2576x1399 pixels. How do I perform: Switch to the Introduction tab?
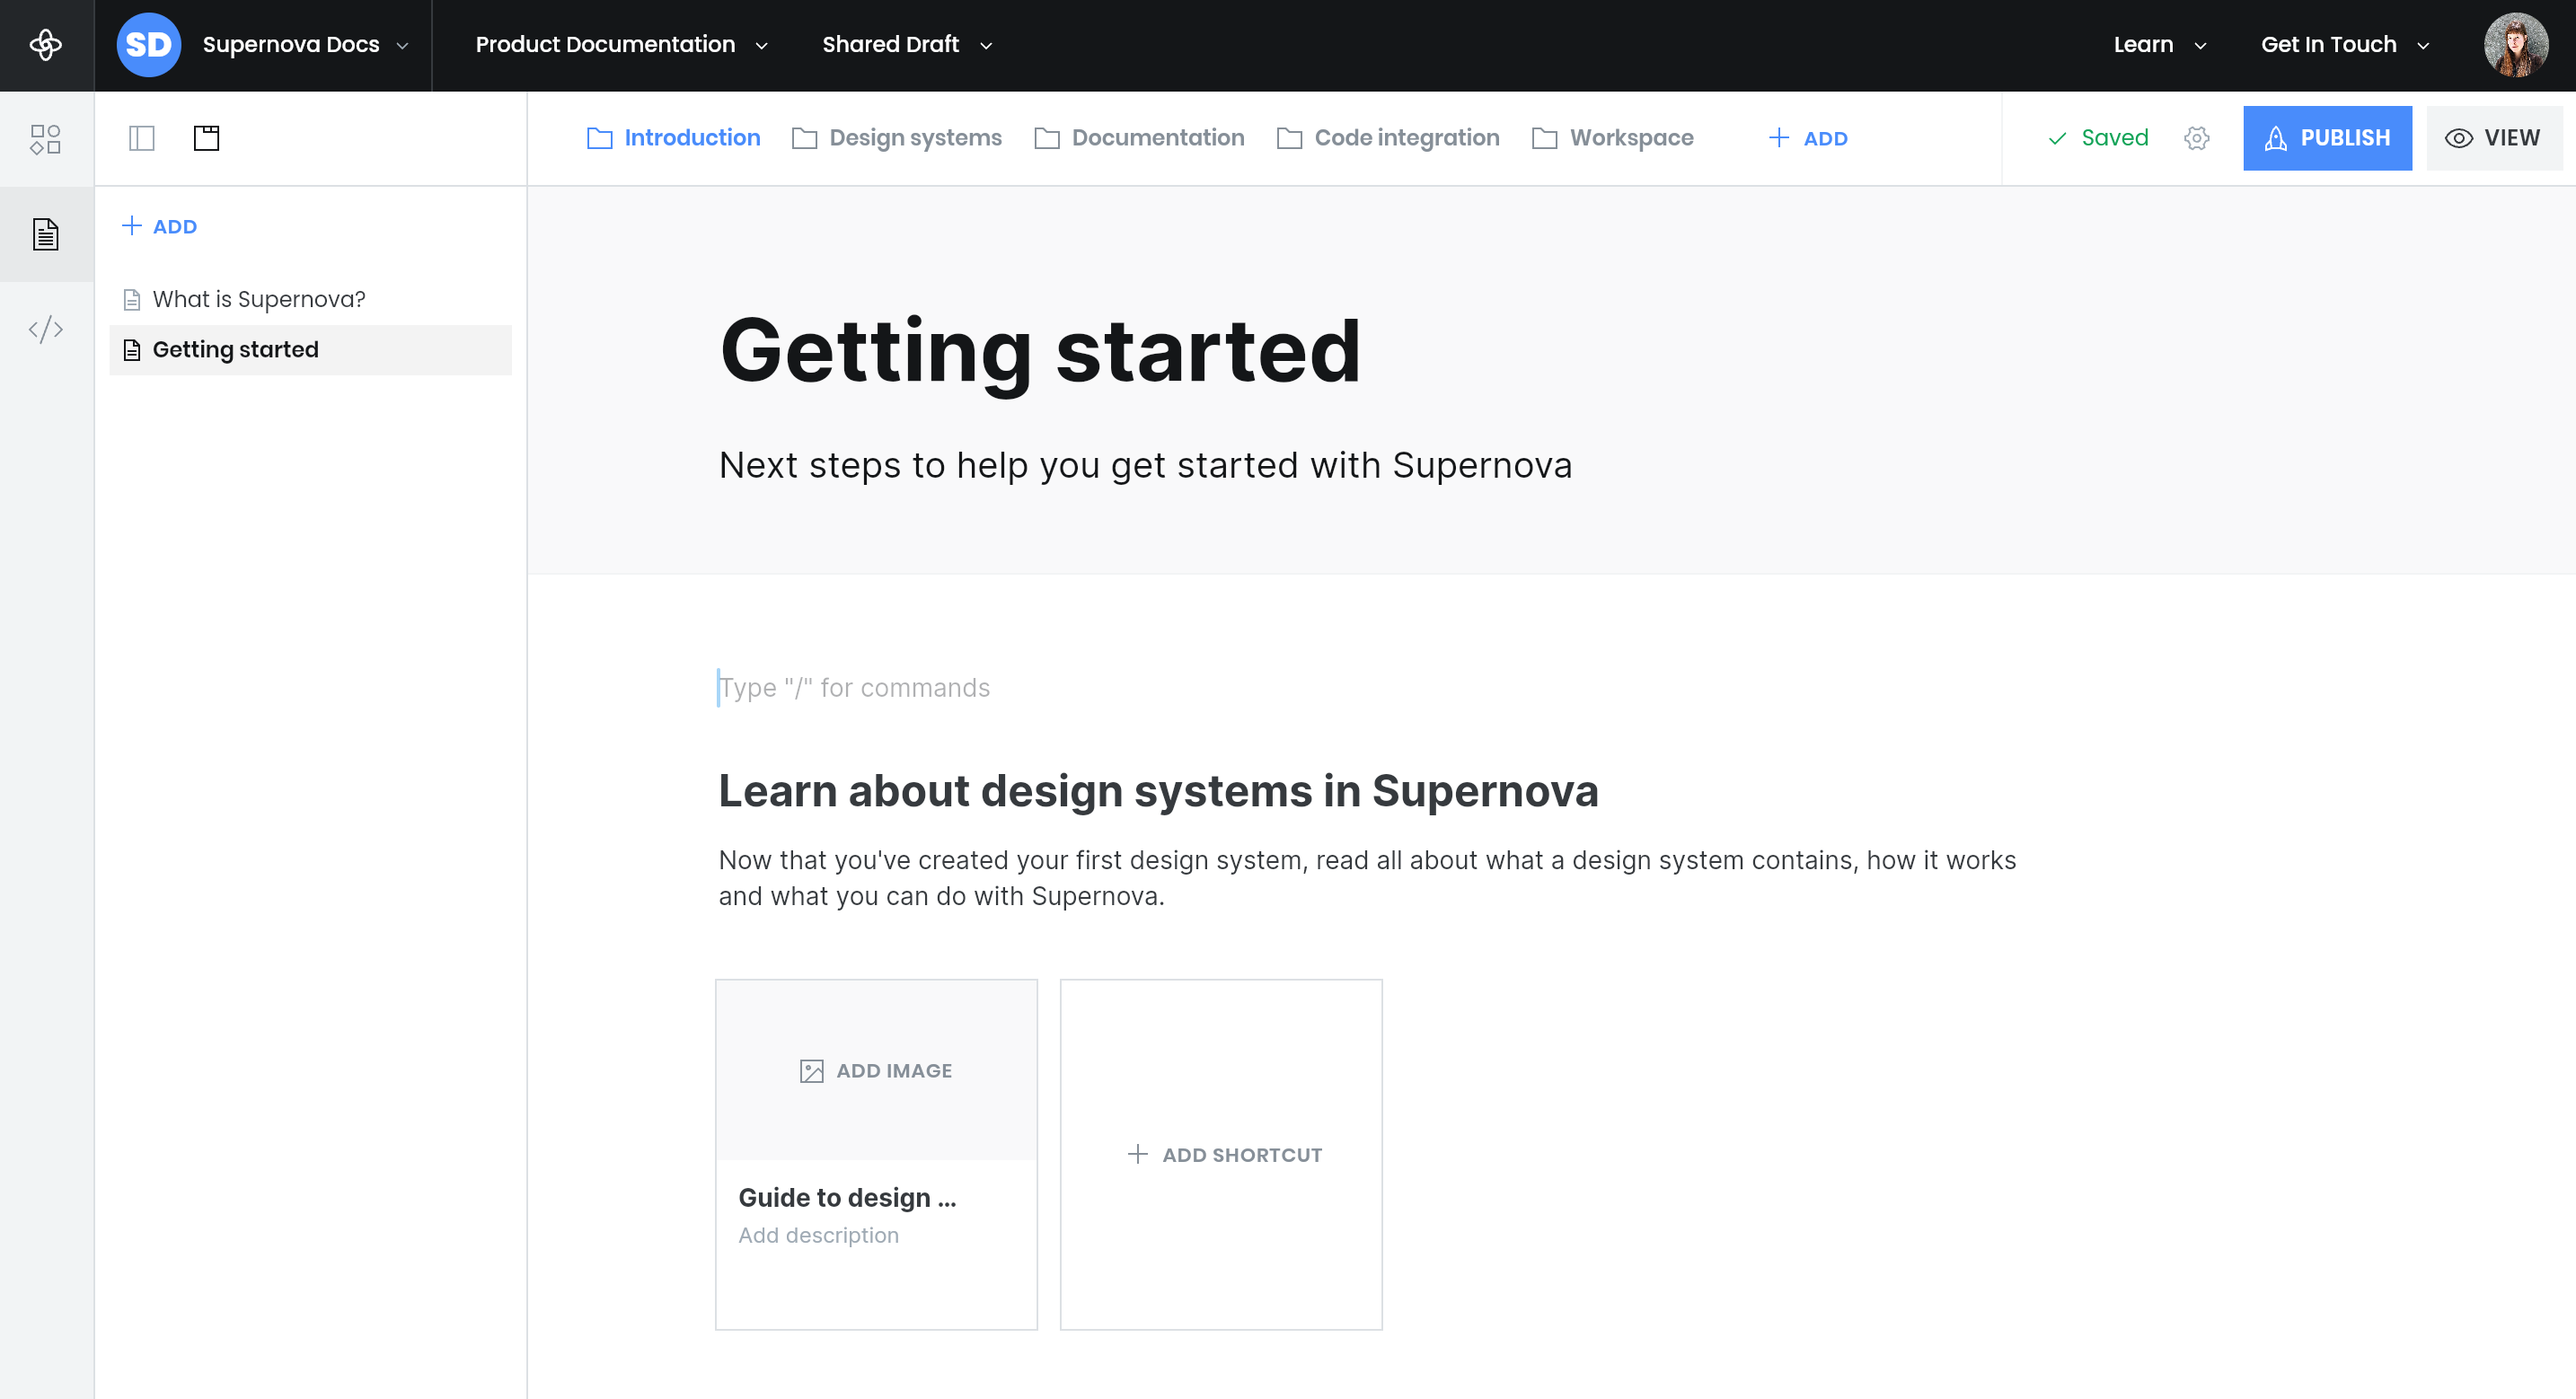click(673, 138)
